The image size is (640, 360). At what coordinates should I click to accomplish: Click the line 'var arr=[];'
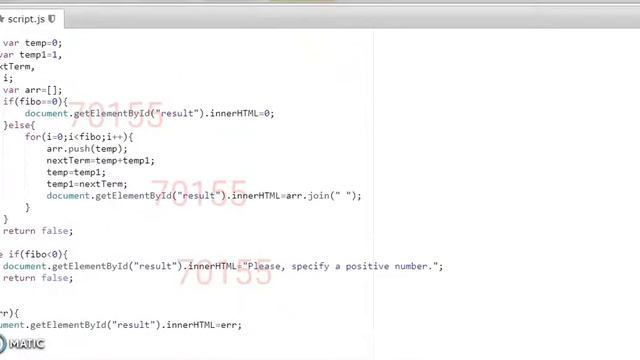[x=33, y=90]
